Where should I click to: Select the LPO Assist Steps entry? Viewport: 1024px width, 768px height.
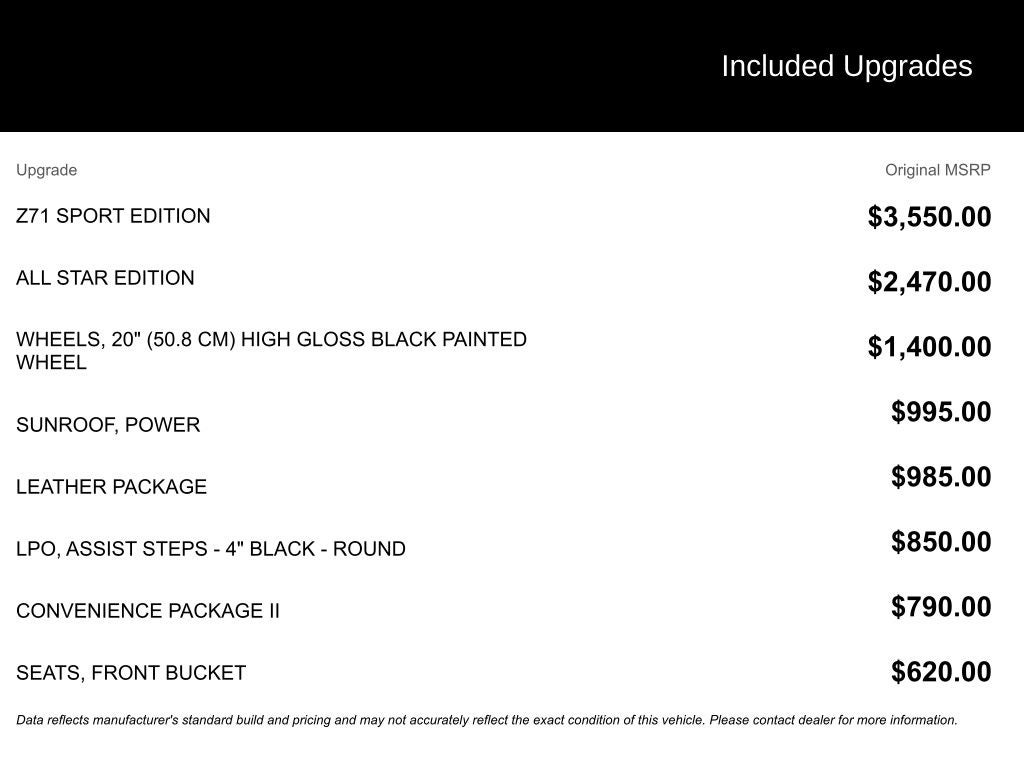point(211,549)
